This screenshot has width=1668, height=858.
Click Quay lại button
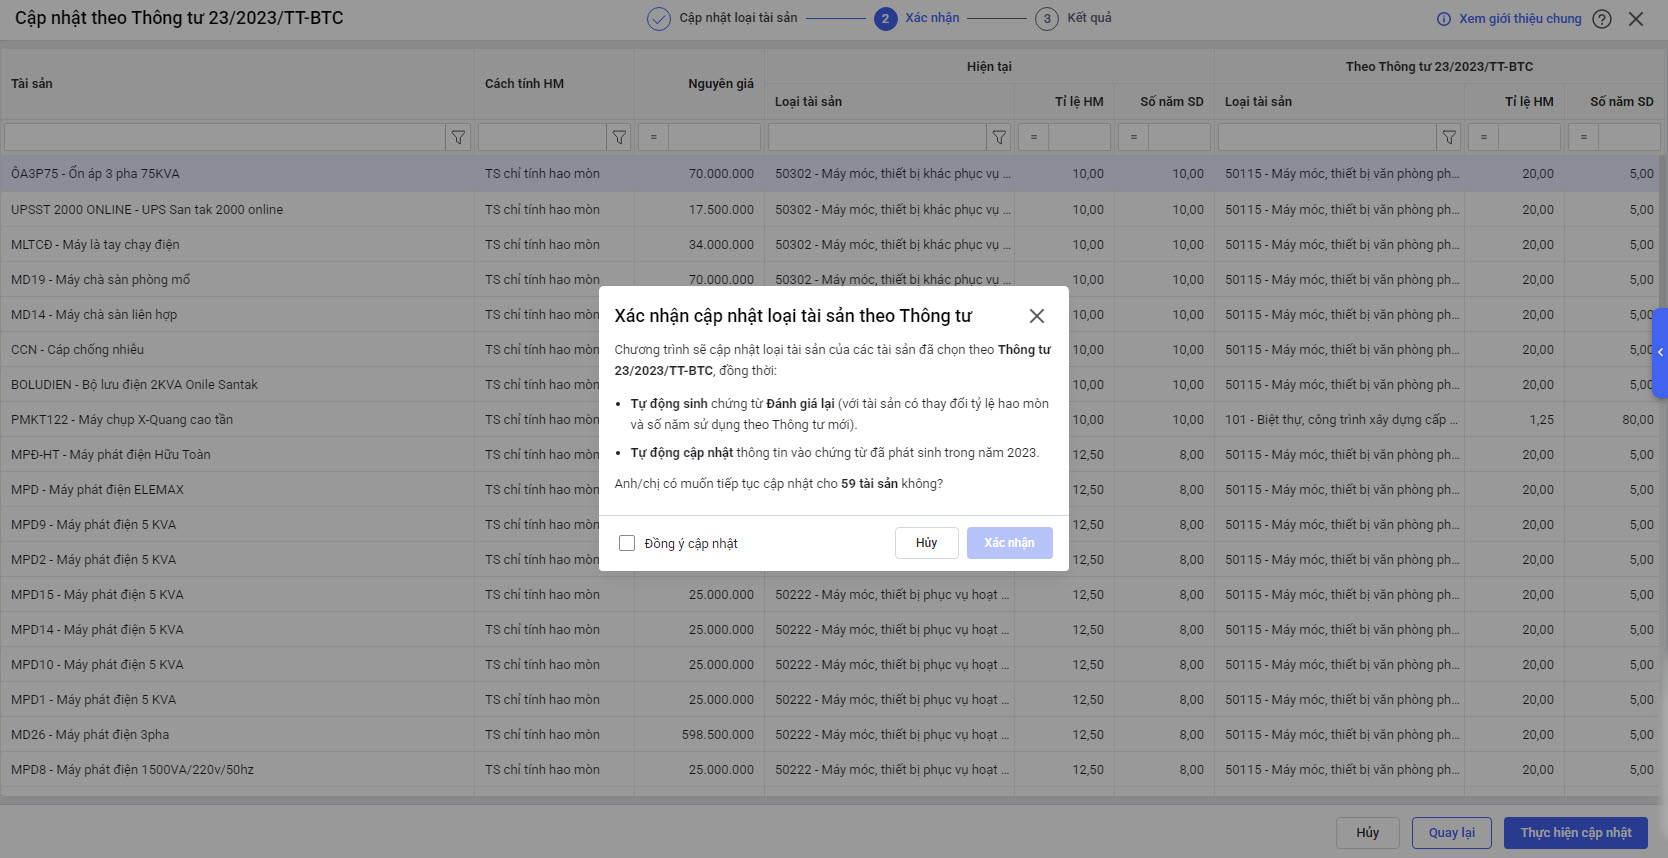pos(1451,833)
